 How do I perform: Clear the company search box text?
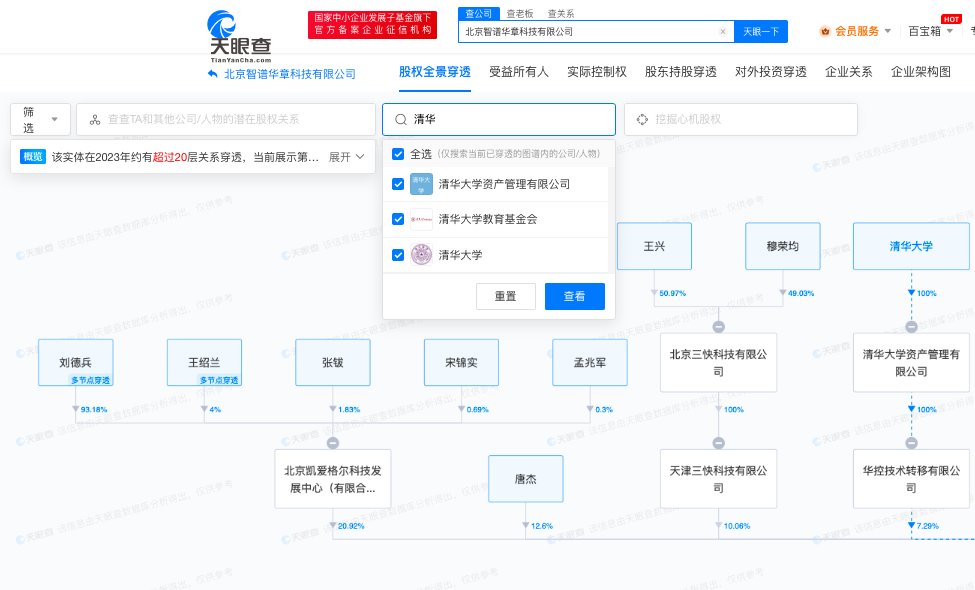coord(722,32)
